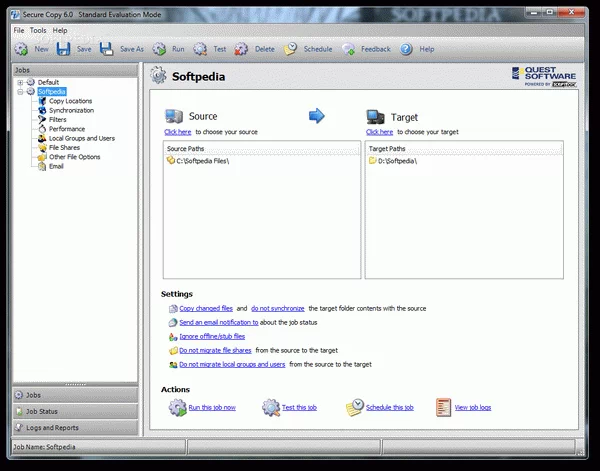Viewport: 600px width, 471px height.
Task: Click the Job Name: Softpedia status text
Action: 44,447
